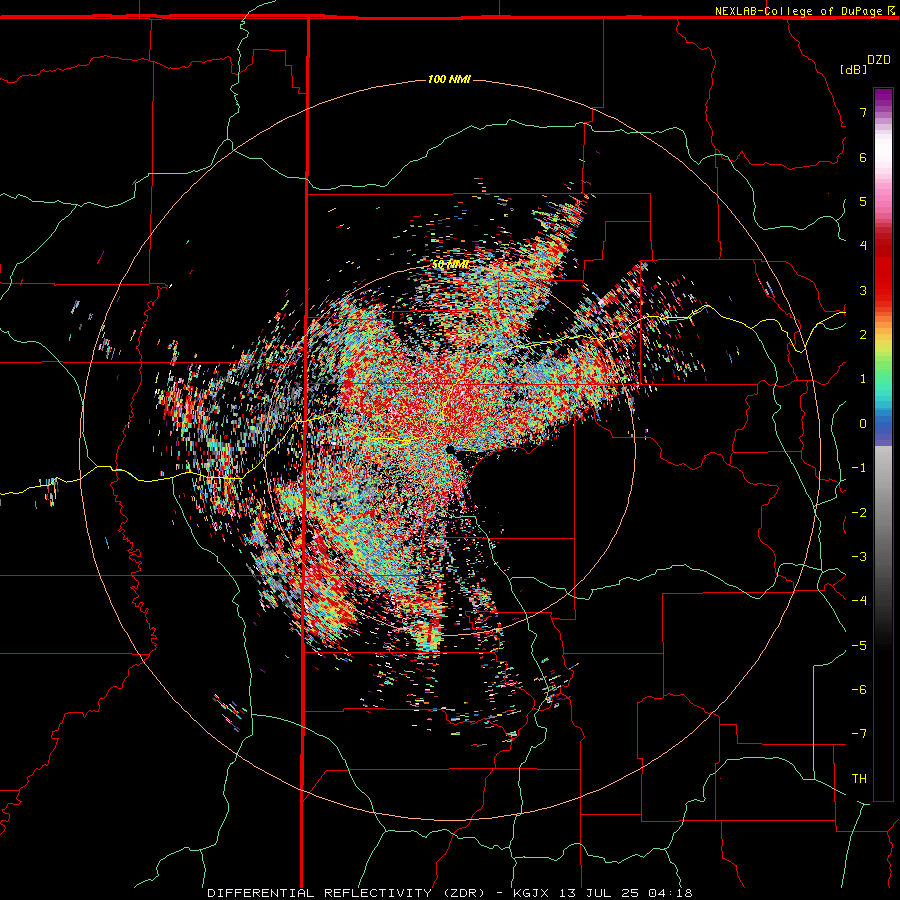Click the 4 value on the color scale
The height and width of the screenshot is (900, 900).
click(x=863, y=246)
